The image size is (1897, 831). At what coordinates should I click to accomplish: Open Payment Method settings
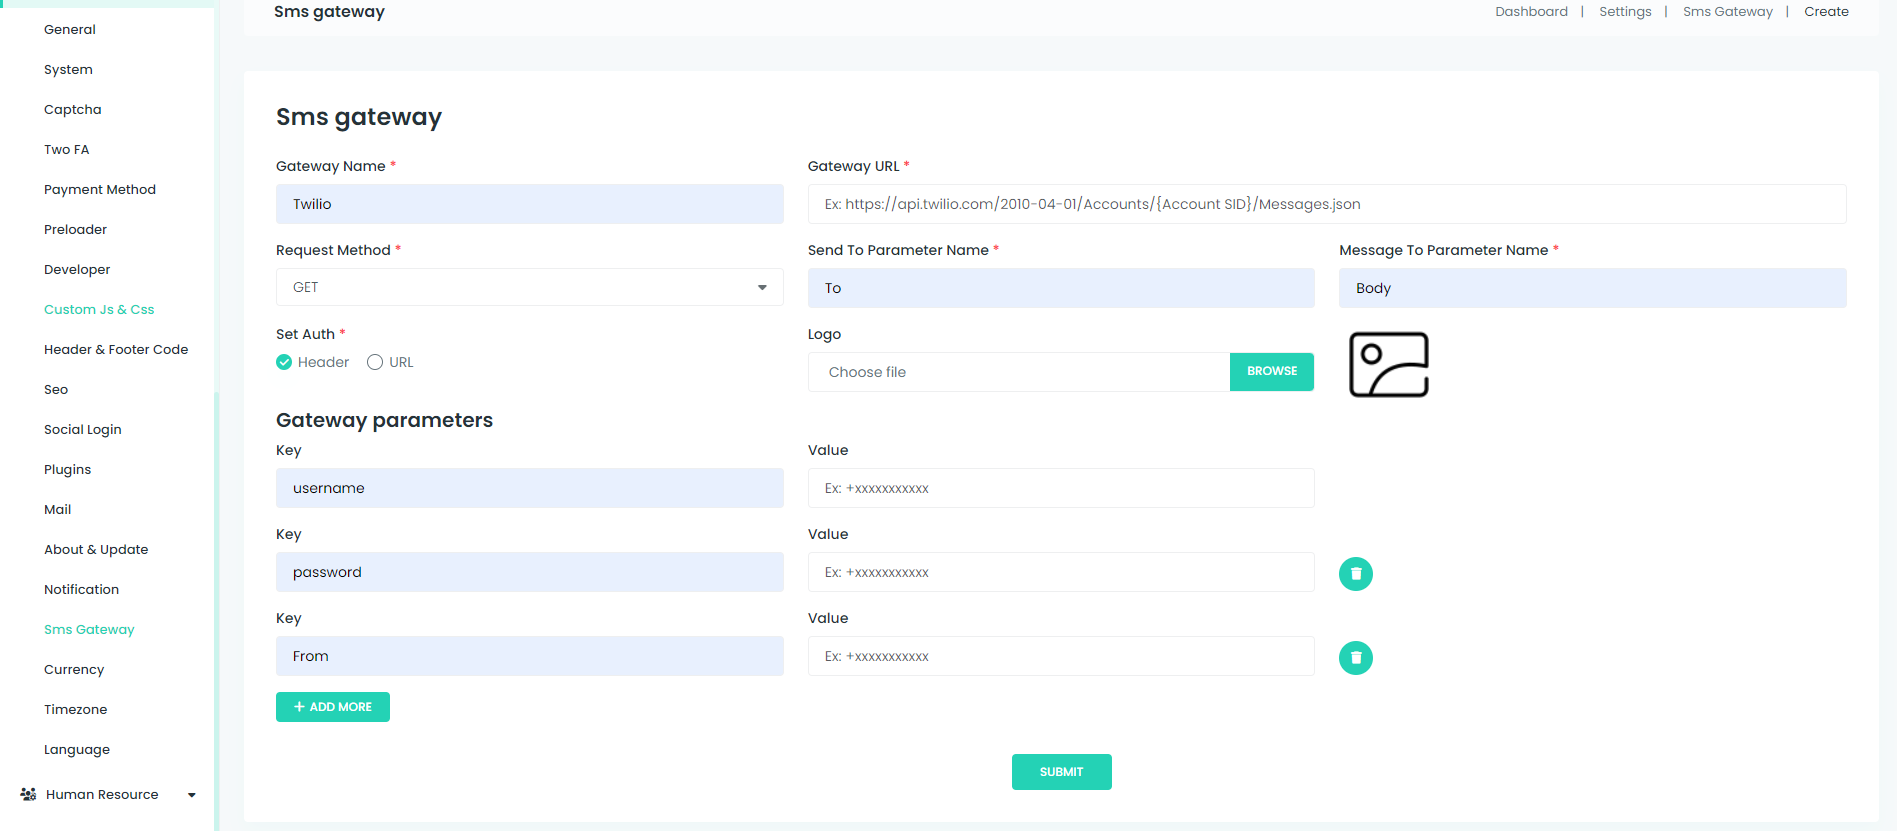100,189
